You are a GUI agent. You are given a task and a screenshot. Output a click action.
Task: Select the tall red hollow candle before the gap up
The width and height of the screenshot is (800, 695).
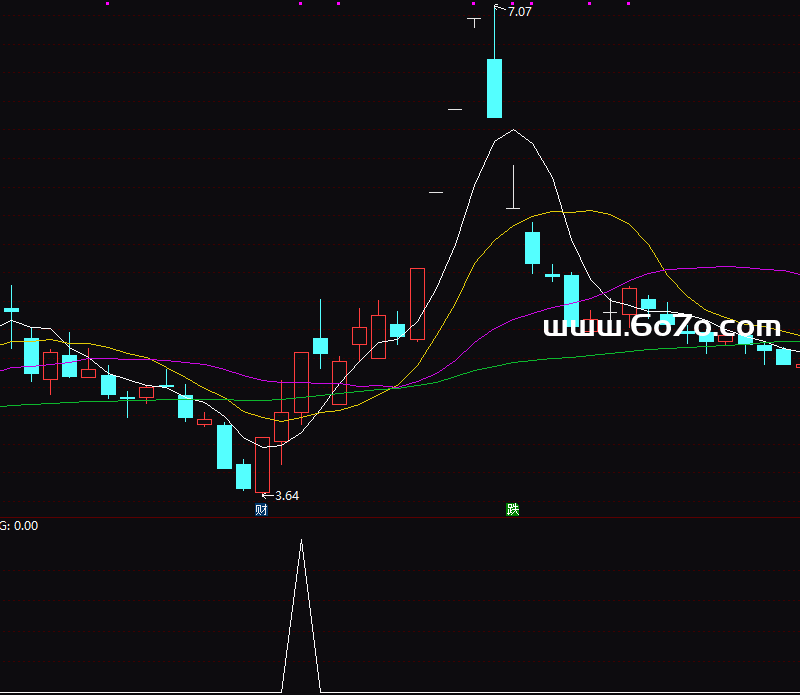(x=417, y=304)
